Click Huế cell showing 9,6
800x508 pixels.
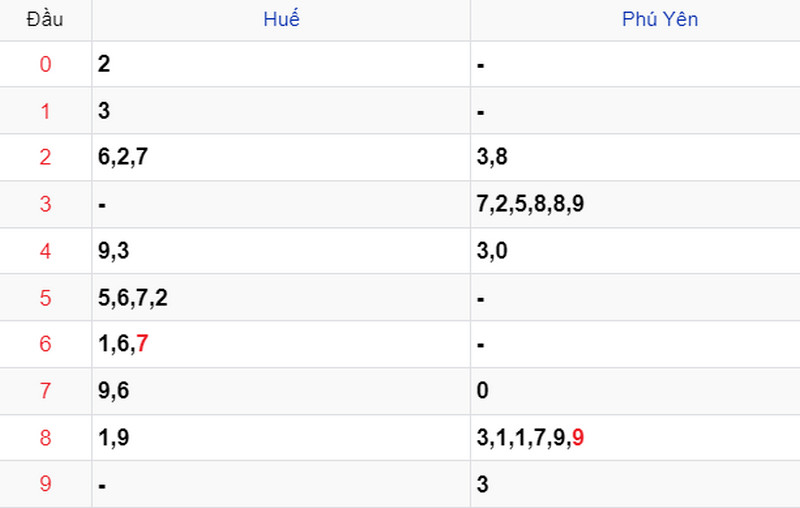[281, 391]
